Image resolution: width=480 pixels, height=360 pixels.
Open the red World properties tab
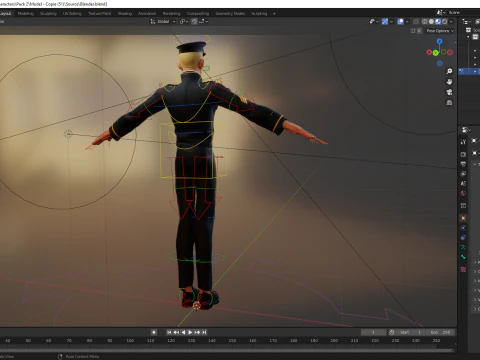(463, 193)
